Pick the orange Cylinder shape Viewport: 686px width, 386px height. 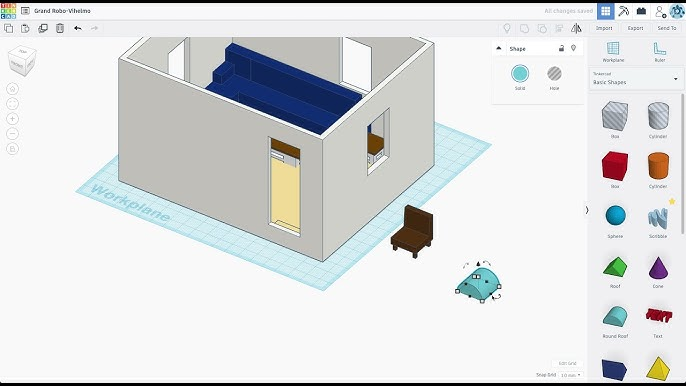[x=658, y=166]
